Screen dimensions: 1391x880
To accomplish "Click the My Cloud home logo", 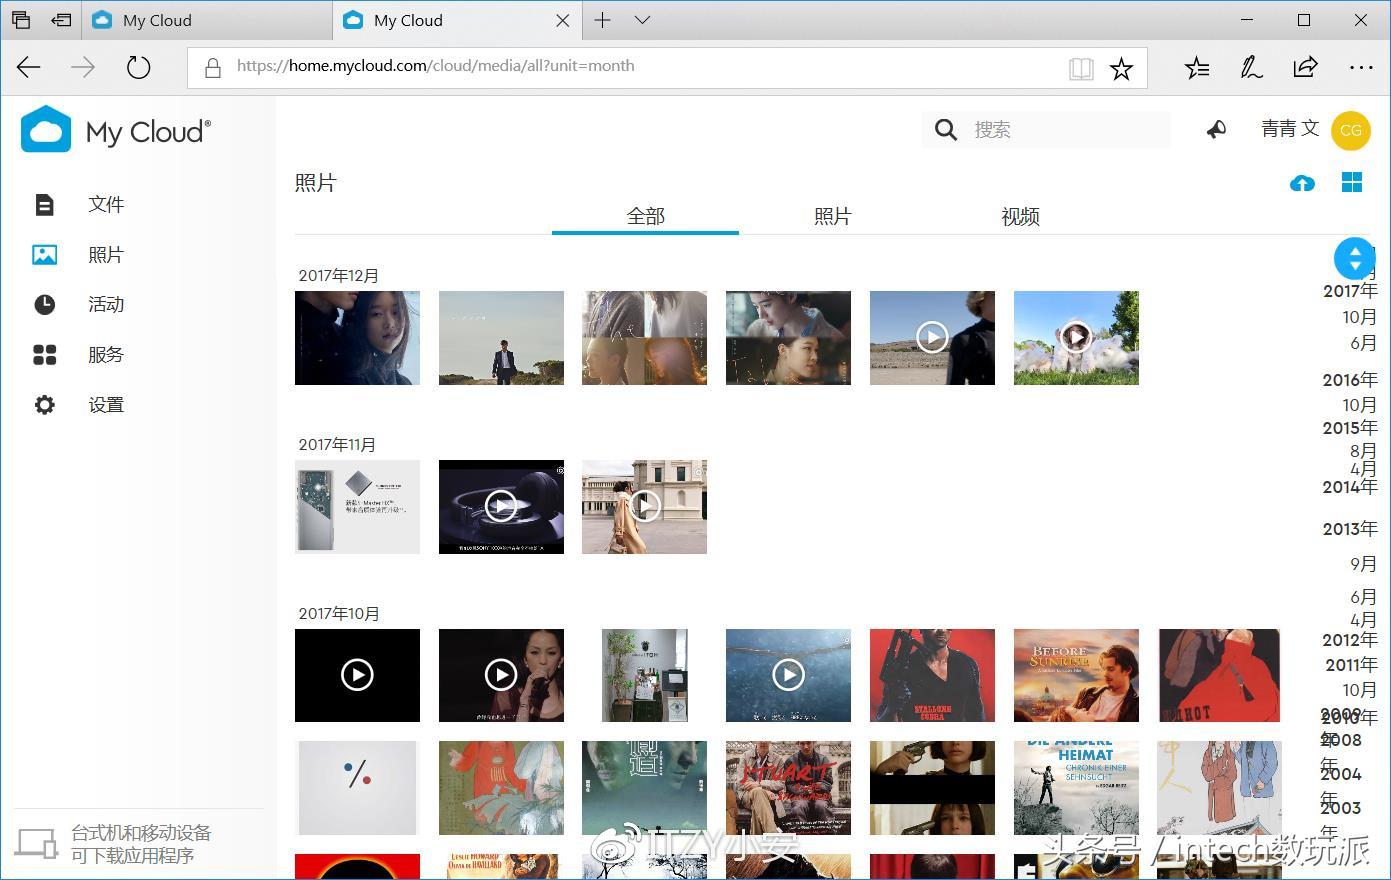I will (114, 130).
